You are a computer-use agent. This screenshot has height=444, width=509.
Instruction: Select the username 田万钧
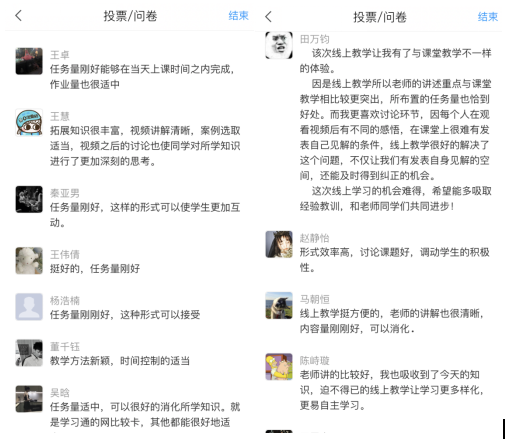(314, 39)
